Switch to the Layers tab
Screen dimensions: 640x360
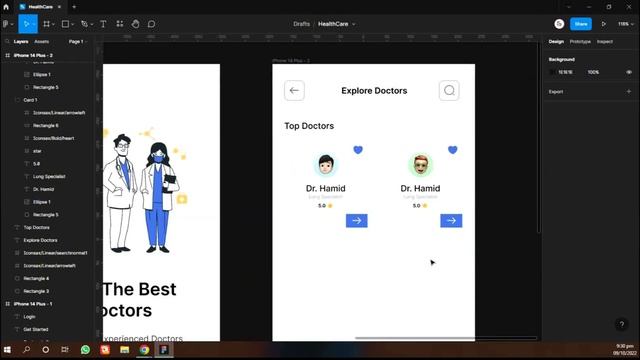pyautogui.click(x=21, y=42)
